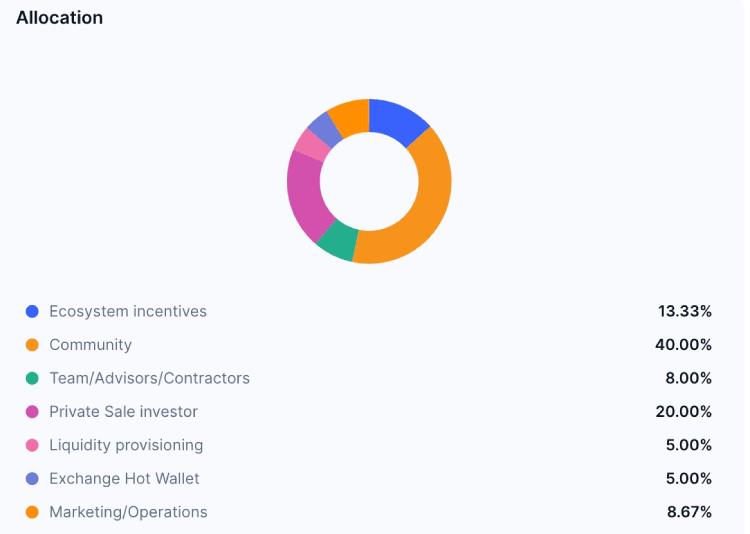The height and width of the screenshot is (534, 750).
Task: Click the pink Liquidity provisioning legend dot
Action: tap(32, 445)
